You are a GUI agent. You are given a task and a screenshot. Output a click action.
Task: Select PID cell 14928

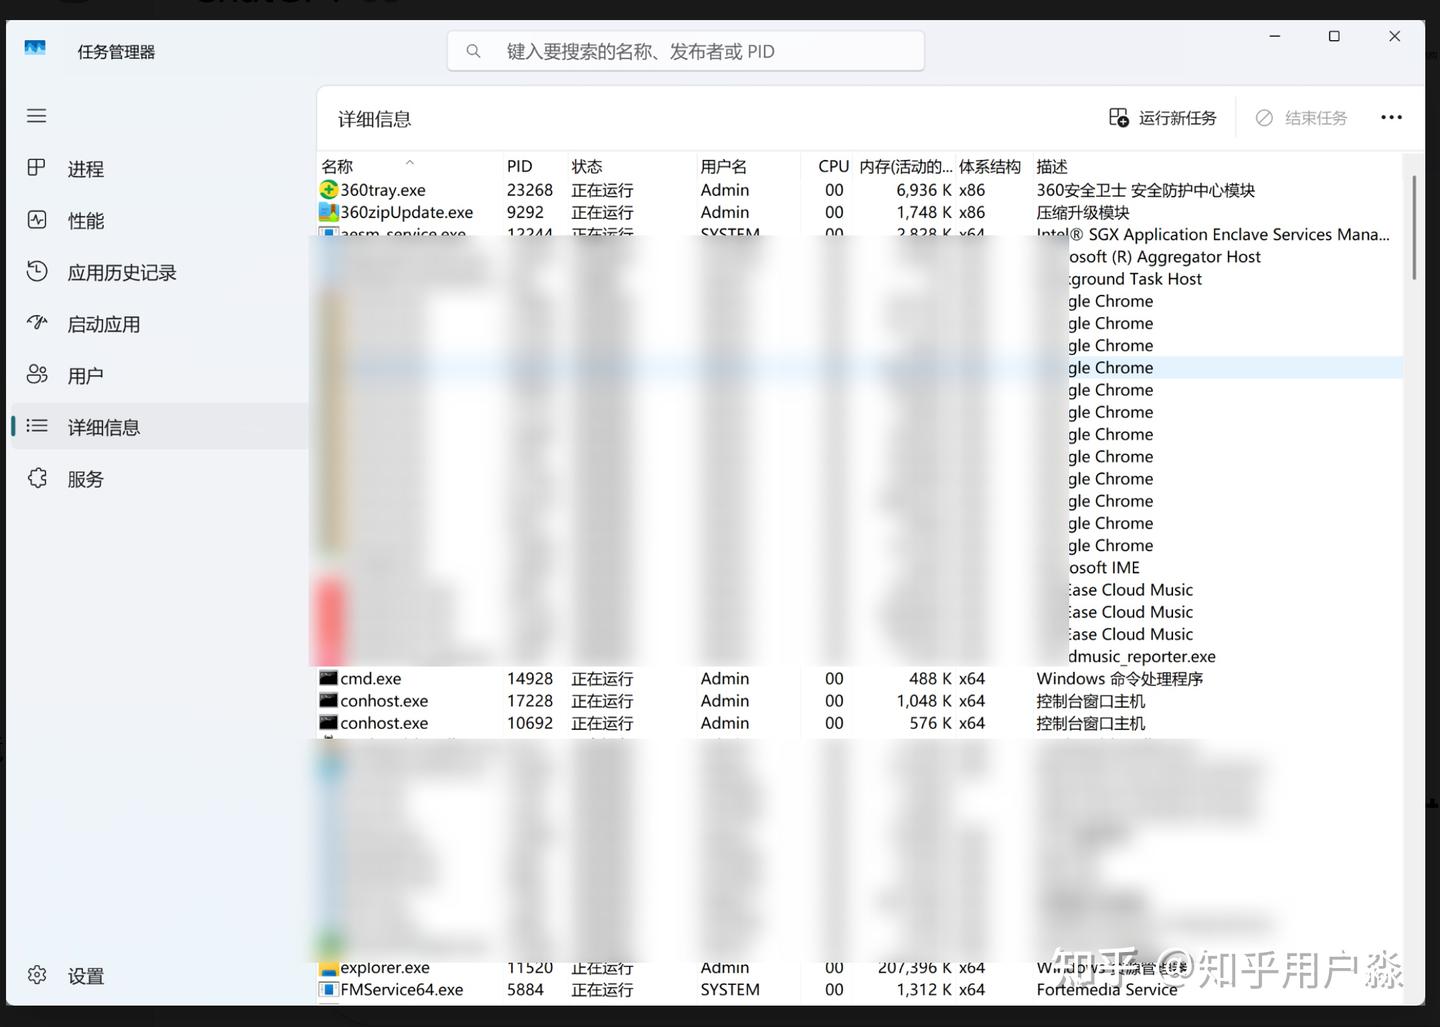[x=530, y=678]
